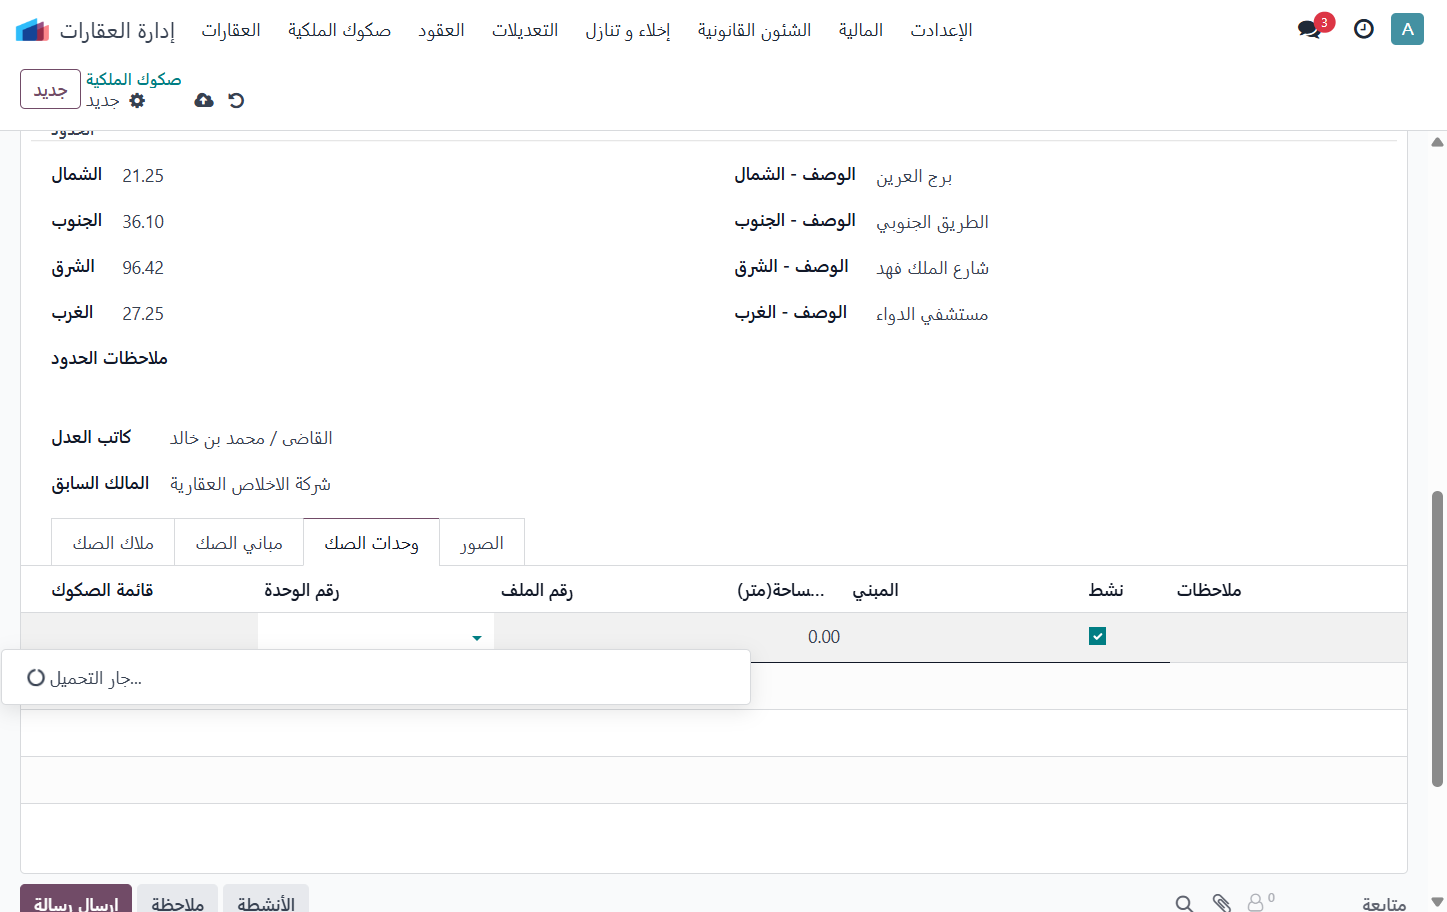Click the ملاحظة button
Viewport: 1447px width, 912px height.
[177, 900]
